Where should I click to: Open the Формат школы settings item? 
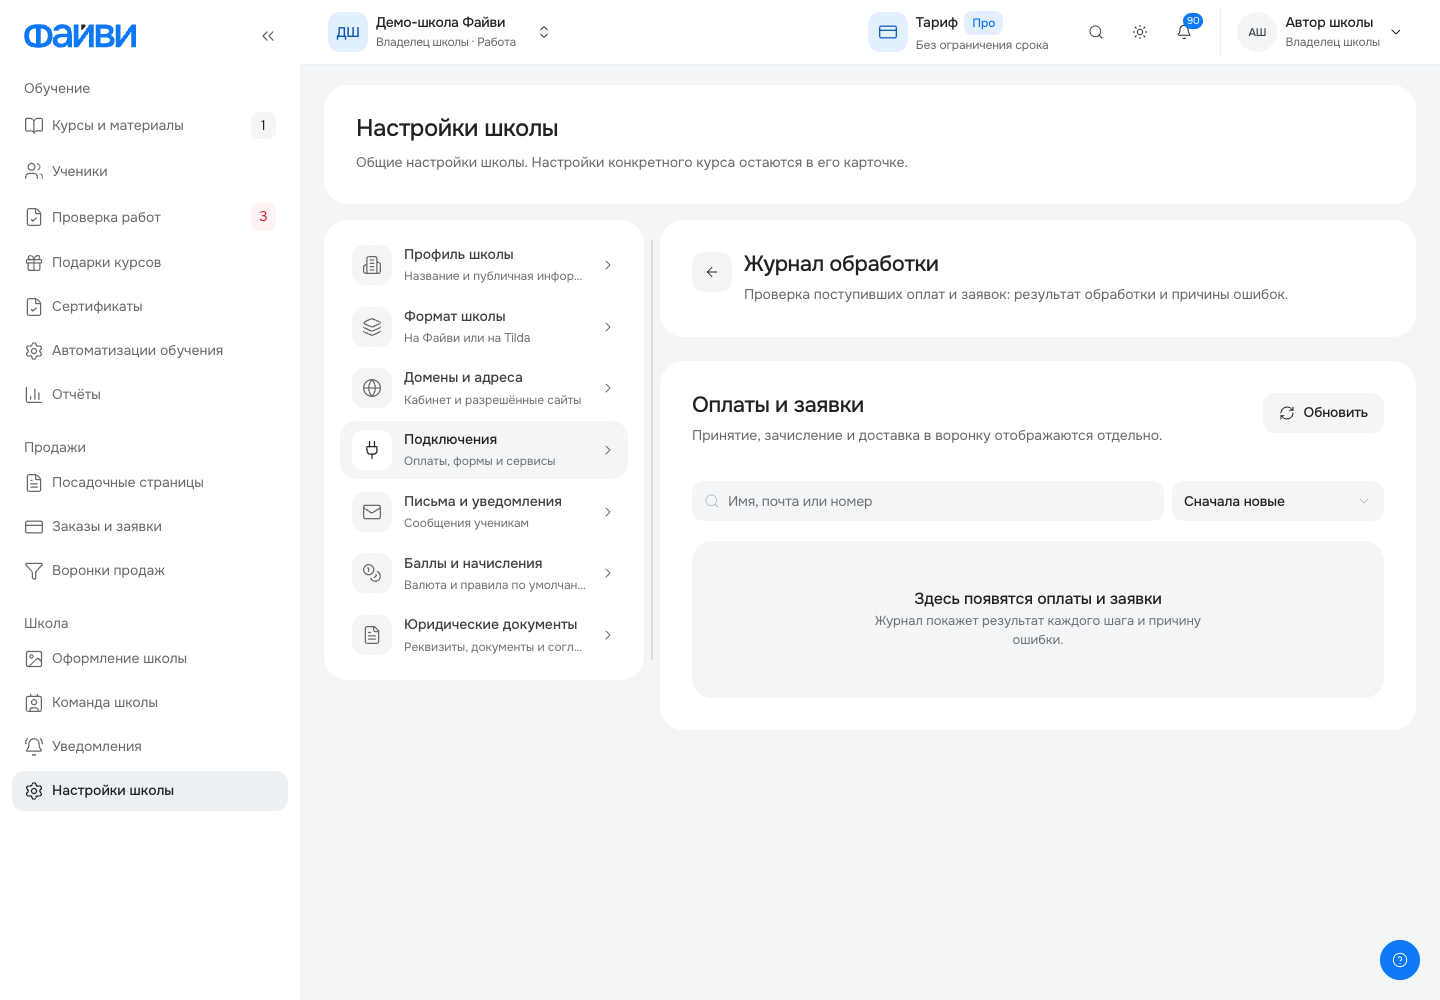[x=484, y=327]
